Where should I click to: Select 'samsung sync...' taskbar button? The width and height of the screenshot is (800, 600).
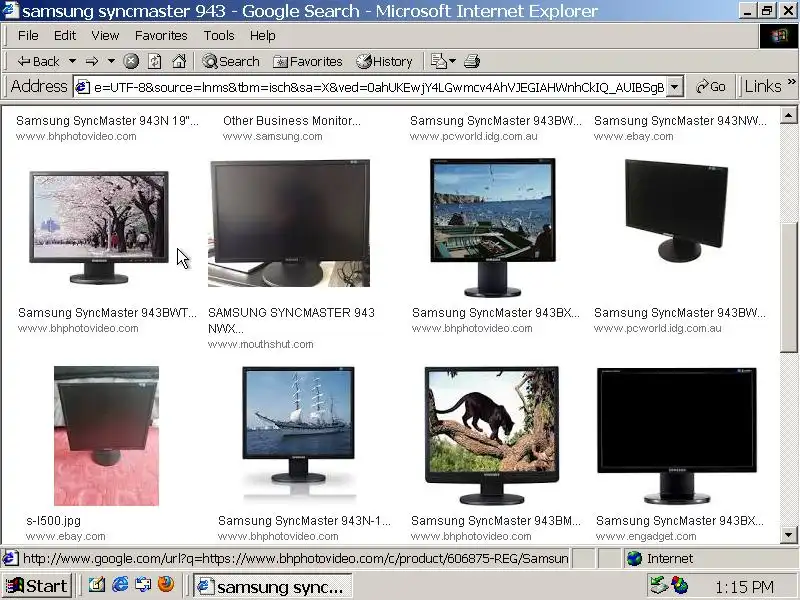(x=272, y=586)
